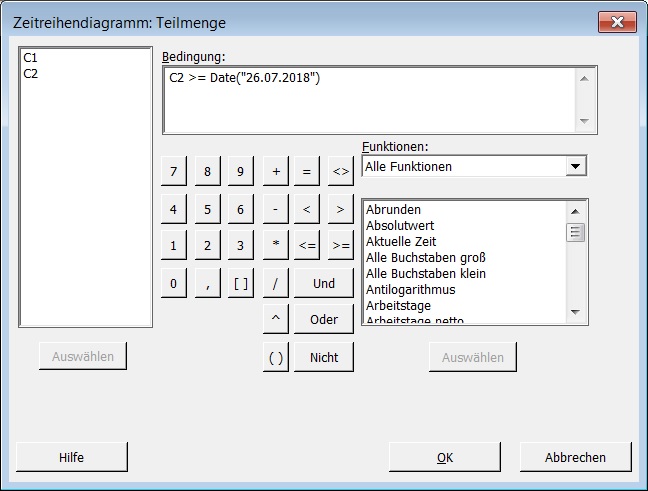Click into the Bedingung text field
Viewport: 648px width, 491px height.
369,100
